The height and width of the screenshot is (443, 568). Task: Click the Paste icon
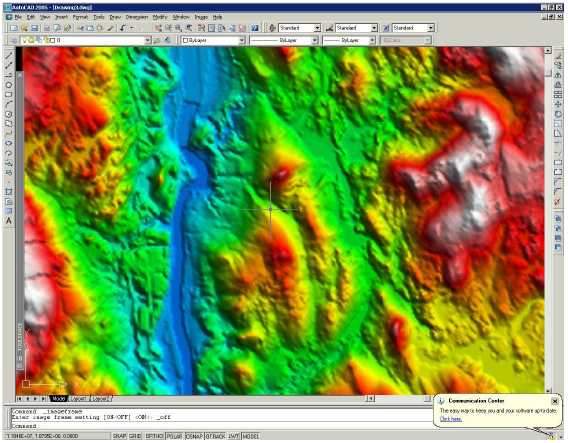[100, 28]
